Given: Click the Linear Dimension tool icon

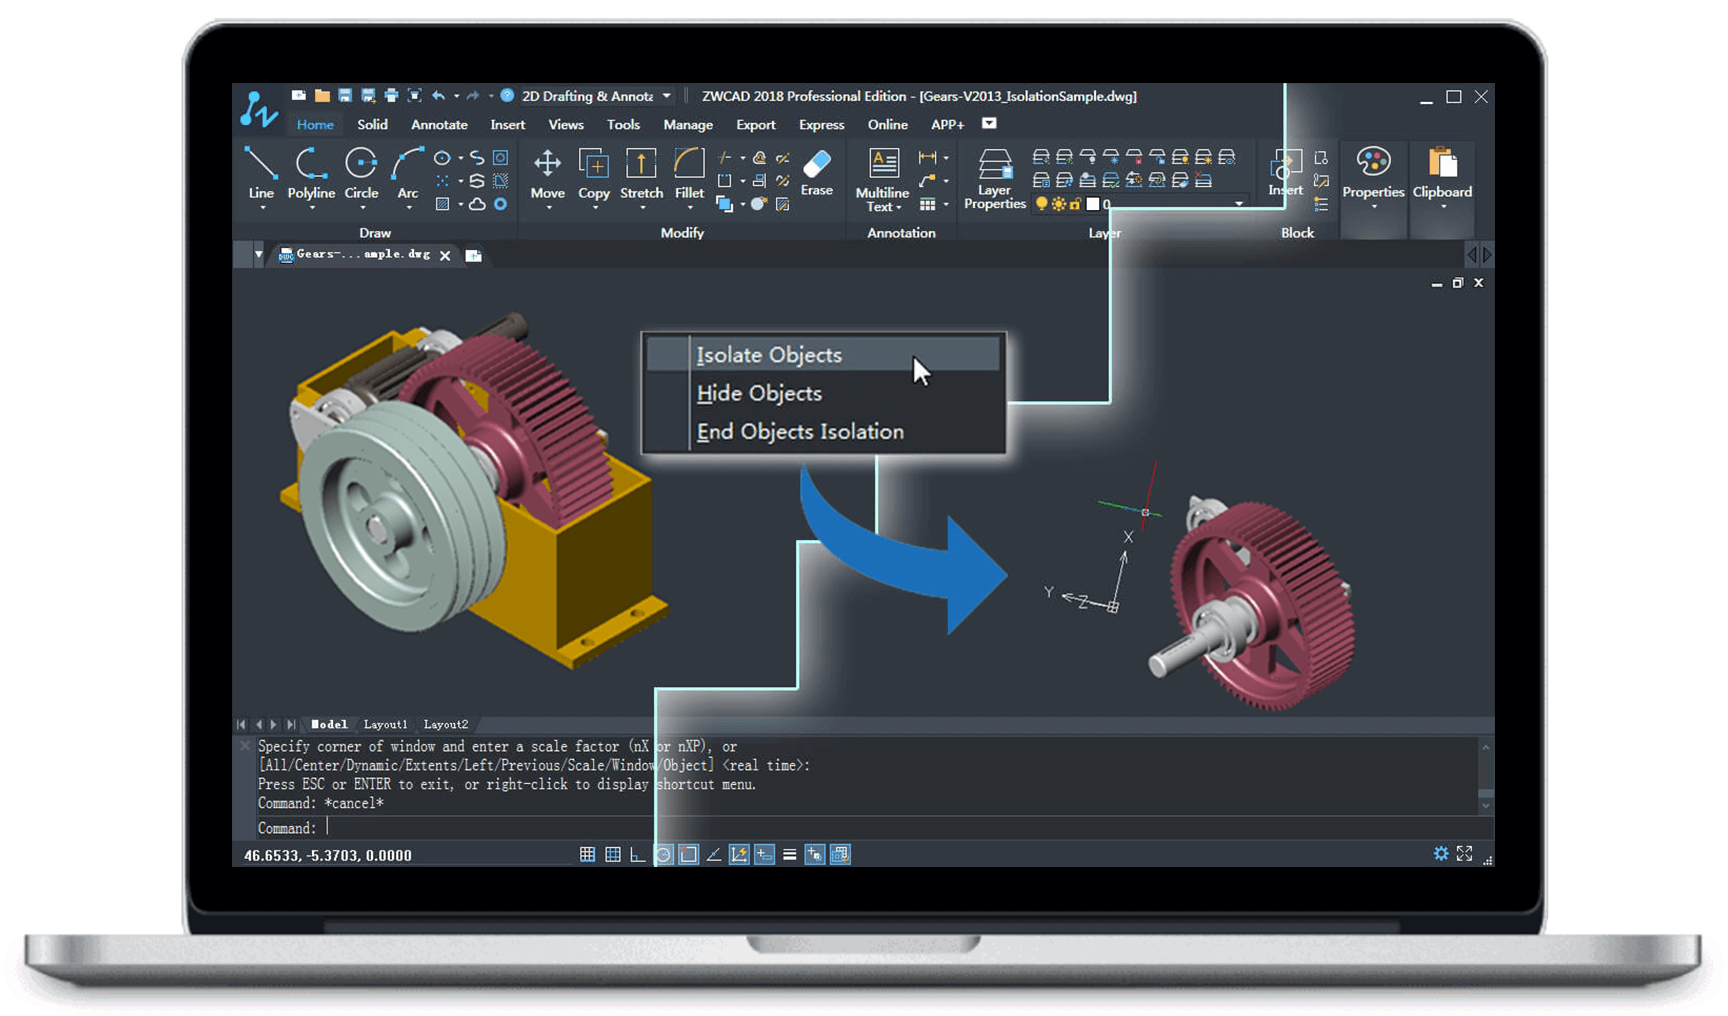Looking at the screenshot, I should [x=928, y=157].
